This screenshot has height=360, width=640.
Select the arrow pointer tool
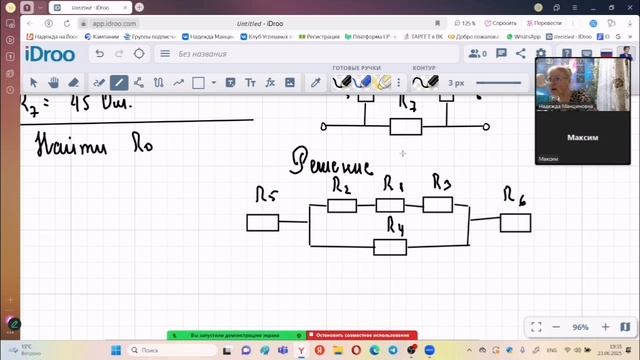coord(33,83)
